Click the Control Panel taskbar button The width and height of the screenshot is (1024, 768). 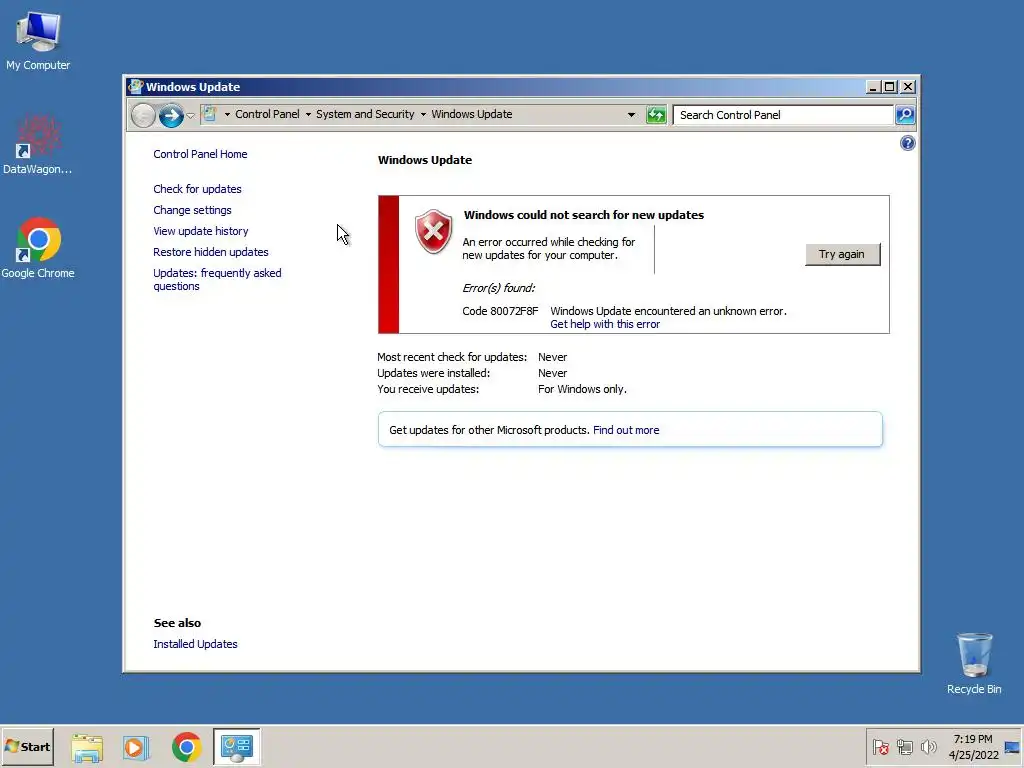tap(236, 747)
